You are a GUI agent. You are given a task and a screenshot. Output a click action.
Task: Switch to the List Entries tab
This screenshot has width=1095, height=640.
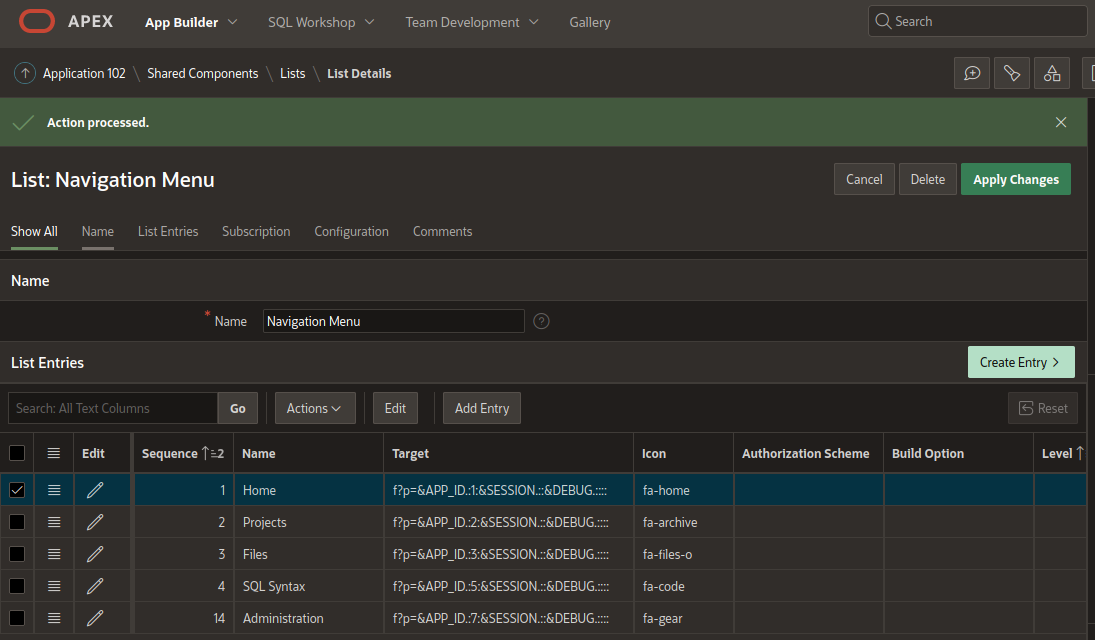168,231
